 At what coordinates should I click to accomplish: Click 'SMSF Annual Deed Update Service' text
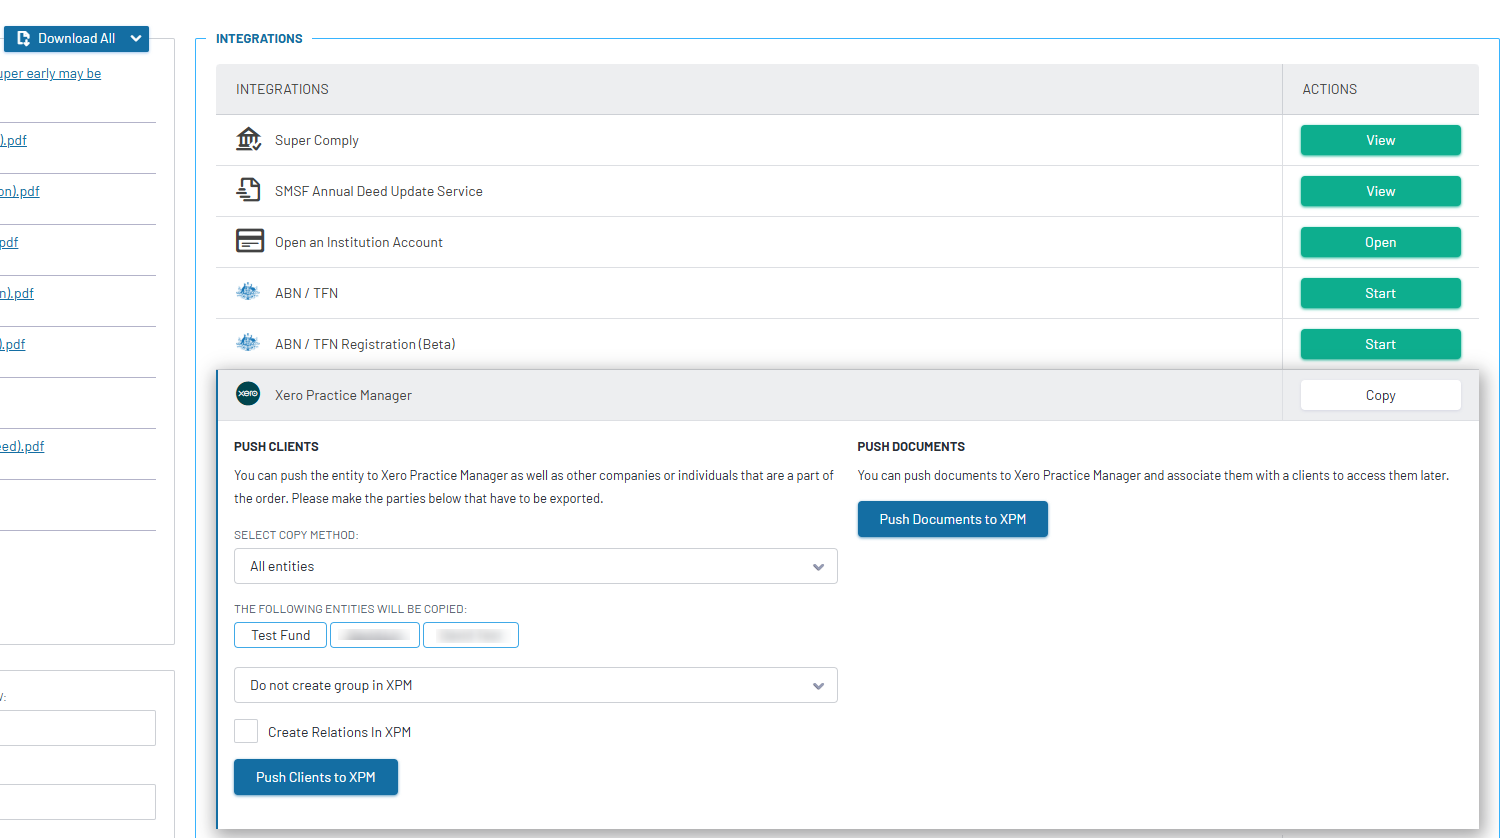tap(379, 191)
